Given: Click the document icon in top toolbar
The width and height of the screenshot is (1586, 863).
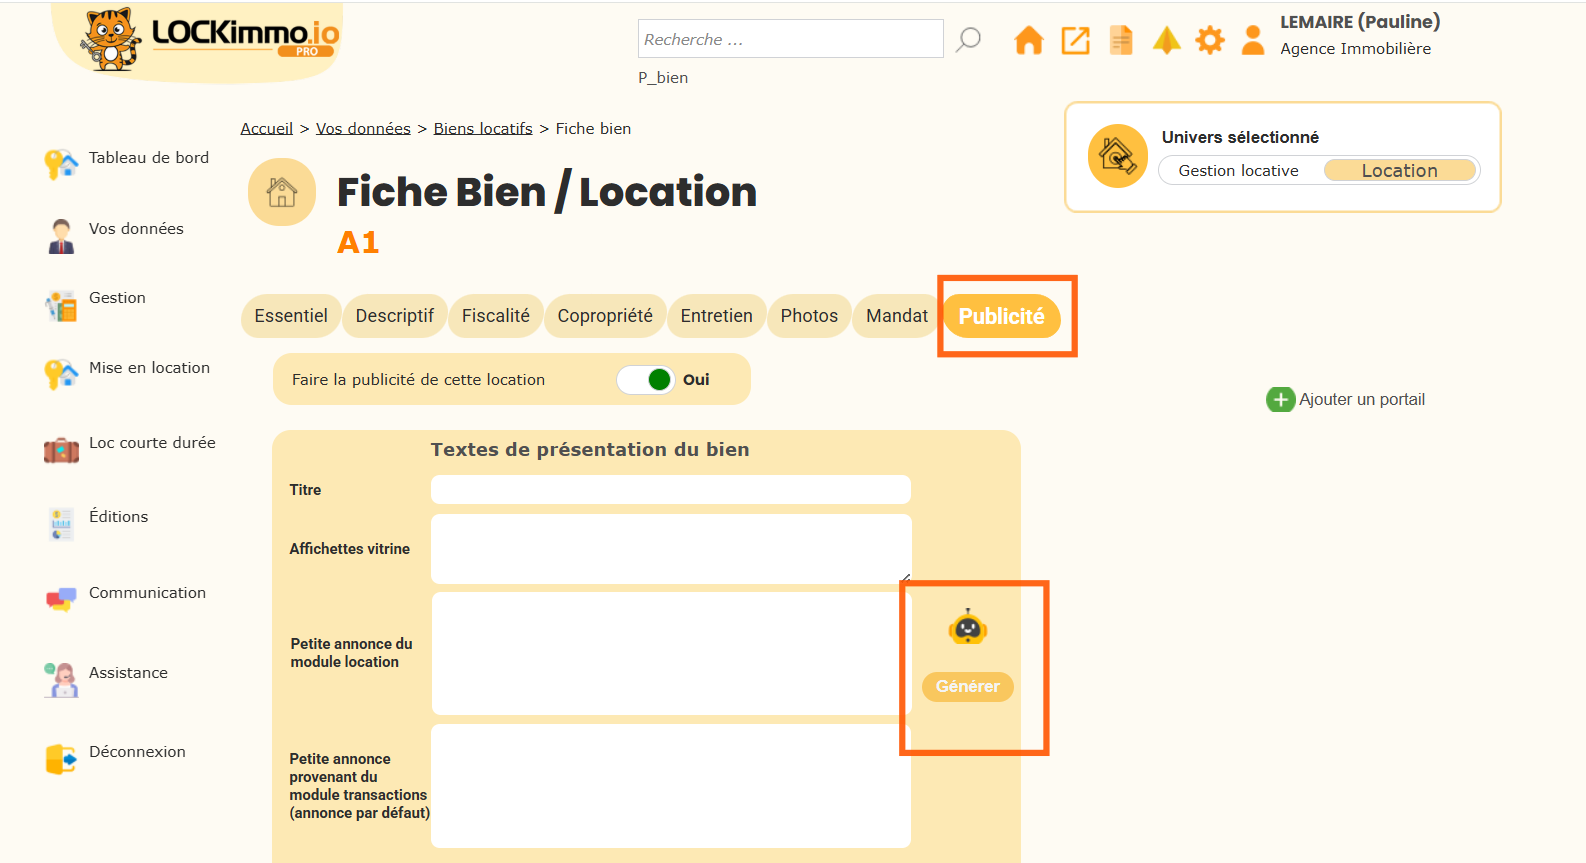Looking at the screenshot, I should [1121, 40].
